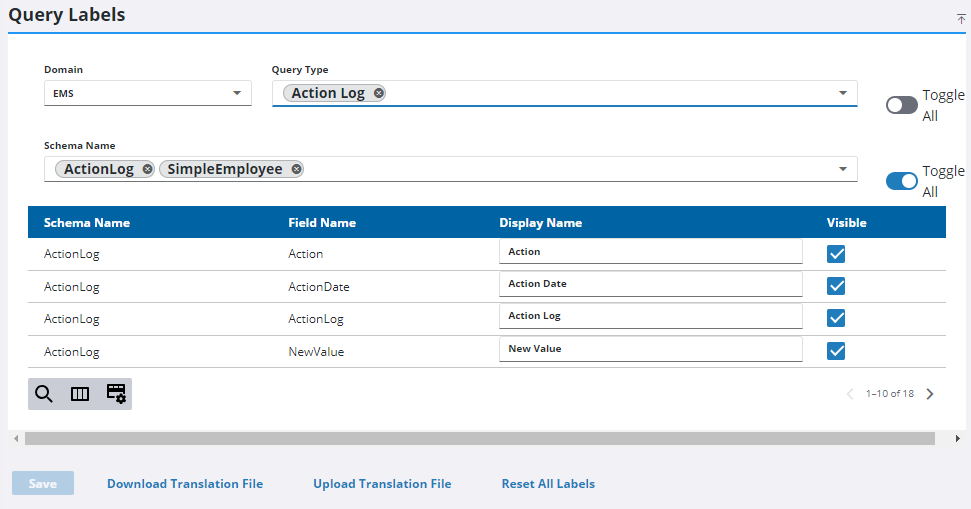Expand the Query Type dropdown arrow
Screen dimensions: 971x509
pos(843,93)
